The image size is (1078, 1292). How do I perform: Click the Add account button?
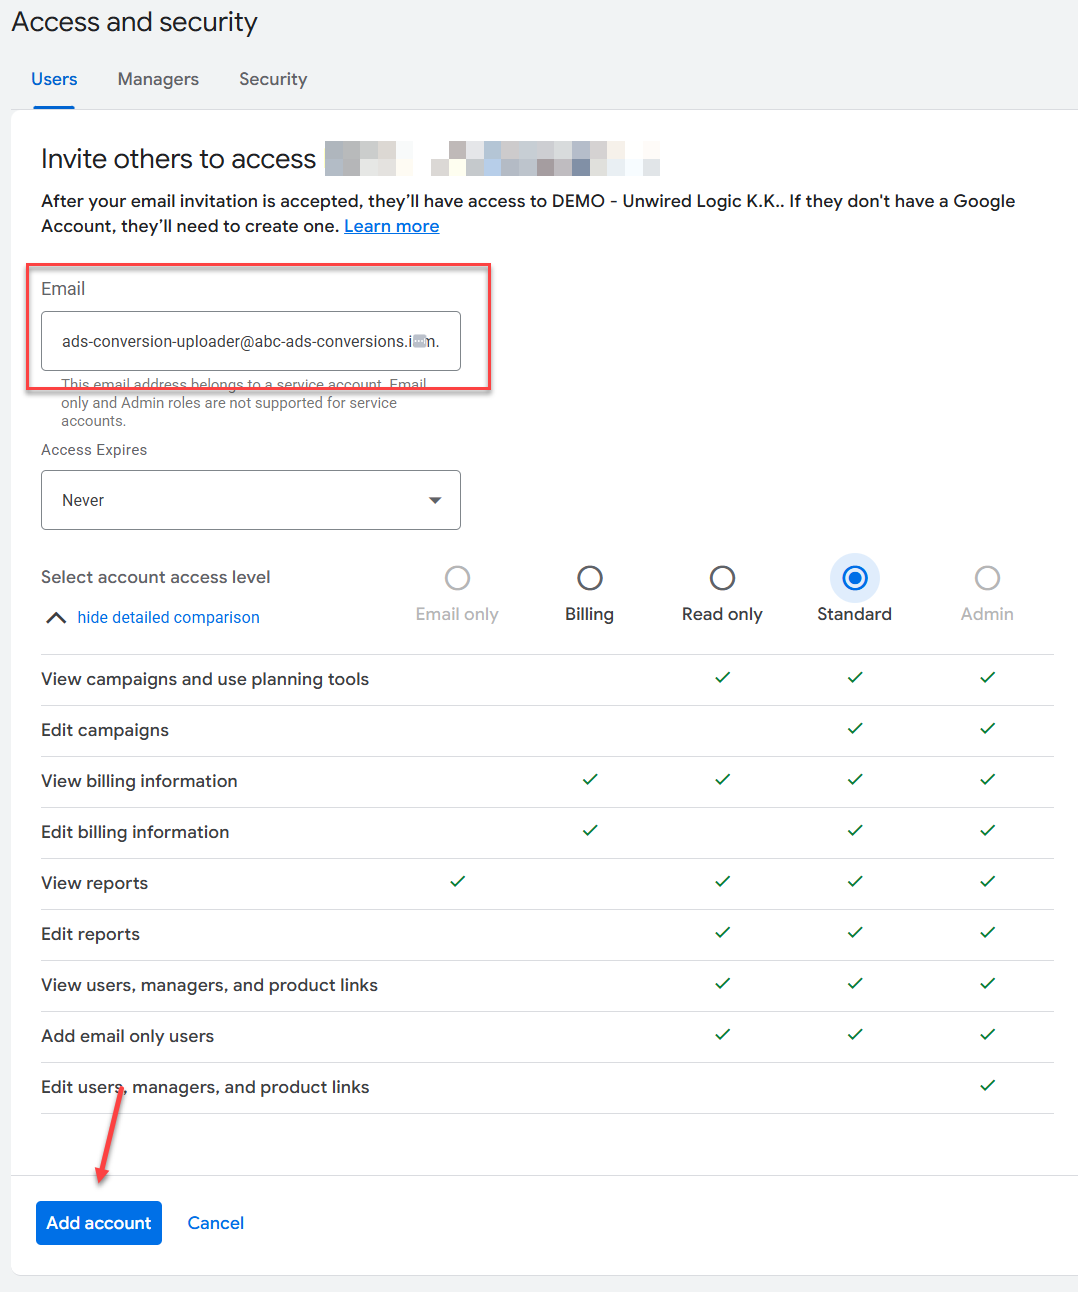99,1223
